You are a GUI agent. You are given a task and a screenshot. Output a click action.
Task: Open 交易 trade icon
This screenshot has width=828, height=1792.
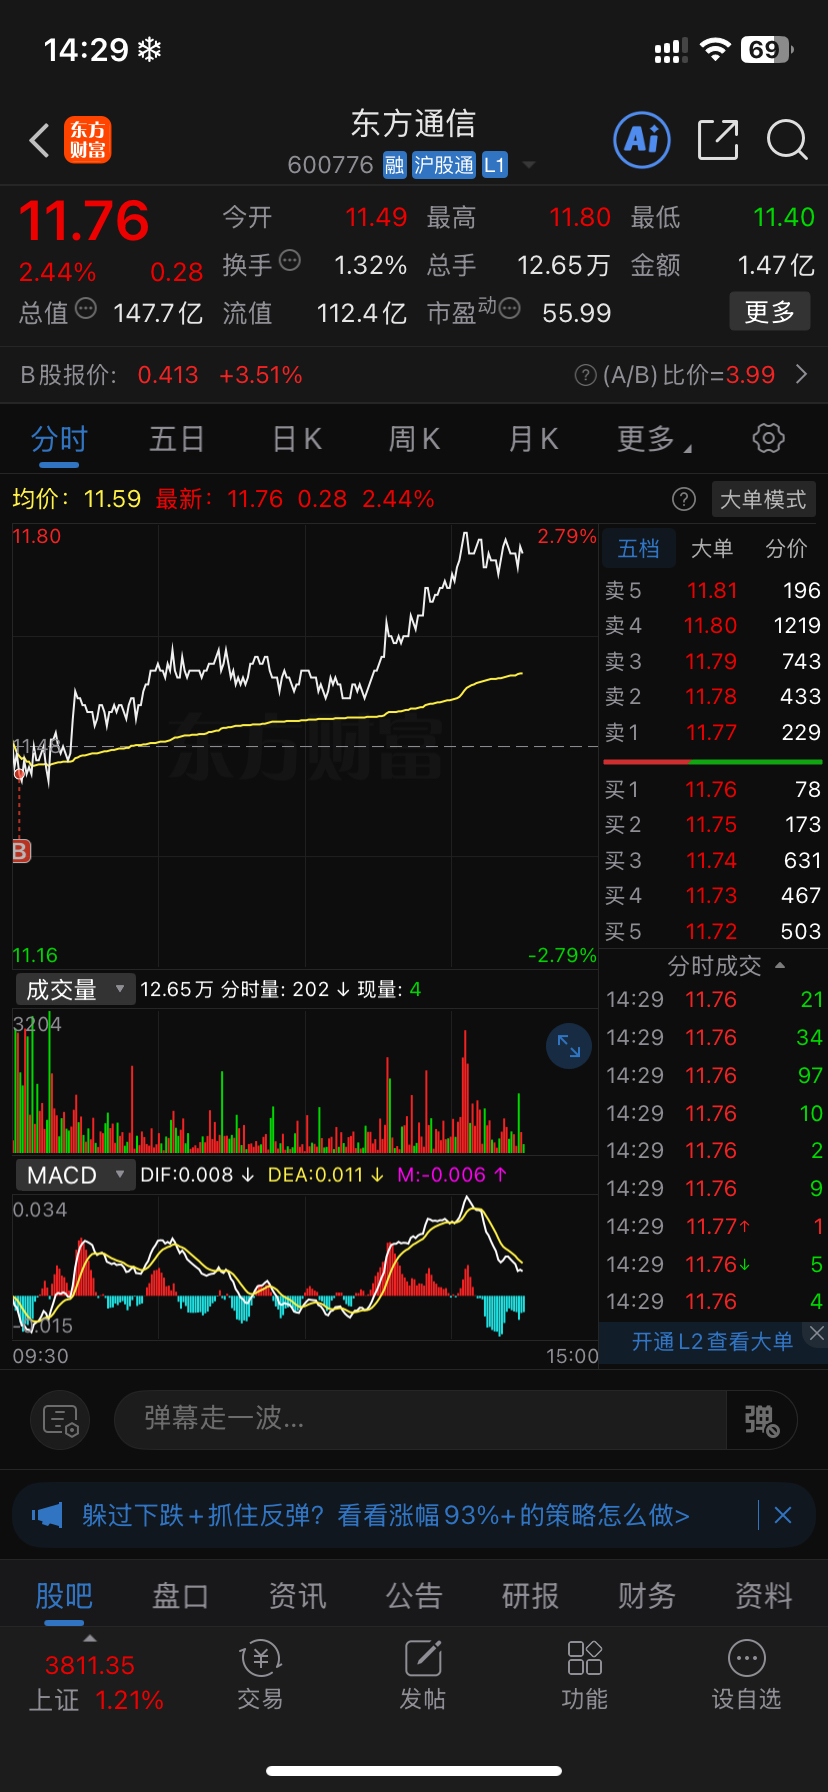[x=260, y=1675]
